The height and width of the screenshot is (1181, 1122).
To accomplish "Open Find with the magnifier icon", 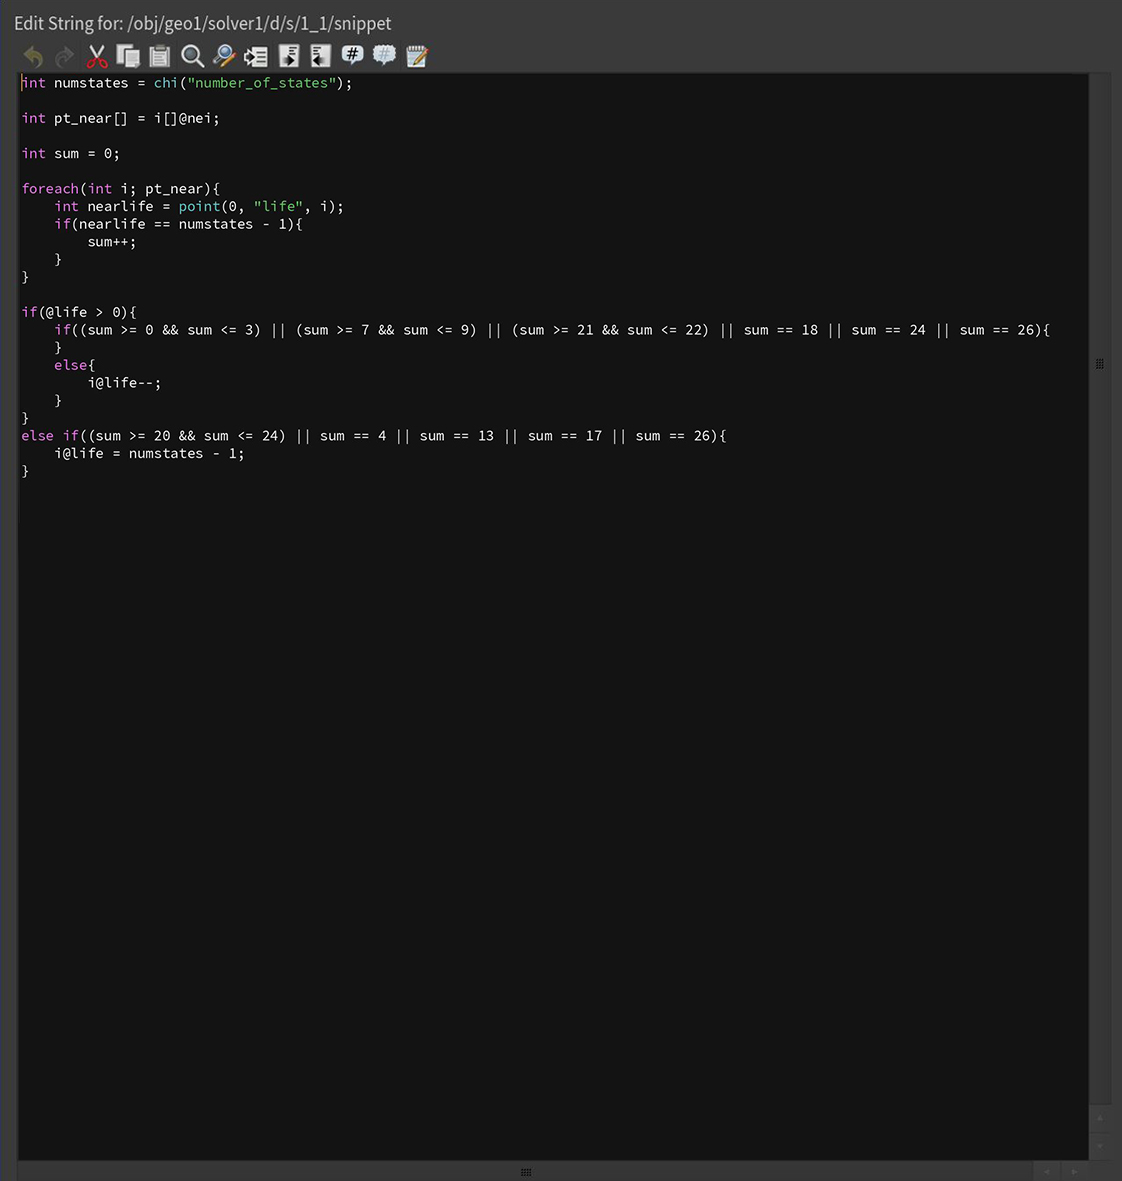I will [x=192, y=56].
